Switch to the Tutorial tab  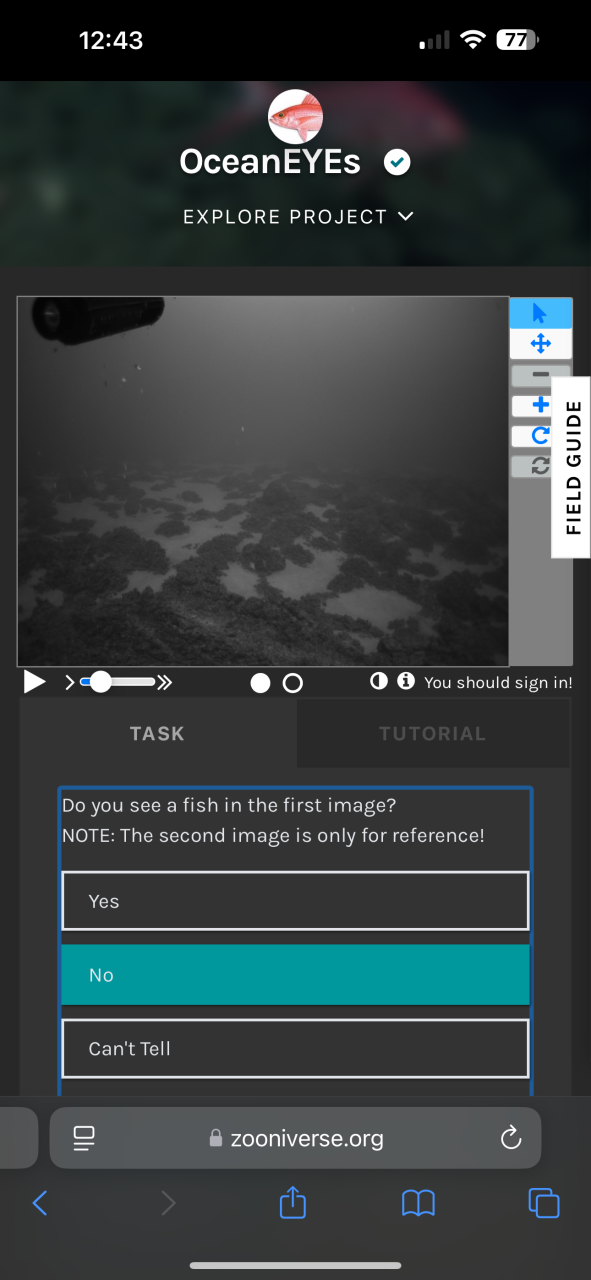pos(432,733)
